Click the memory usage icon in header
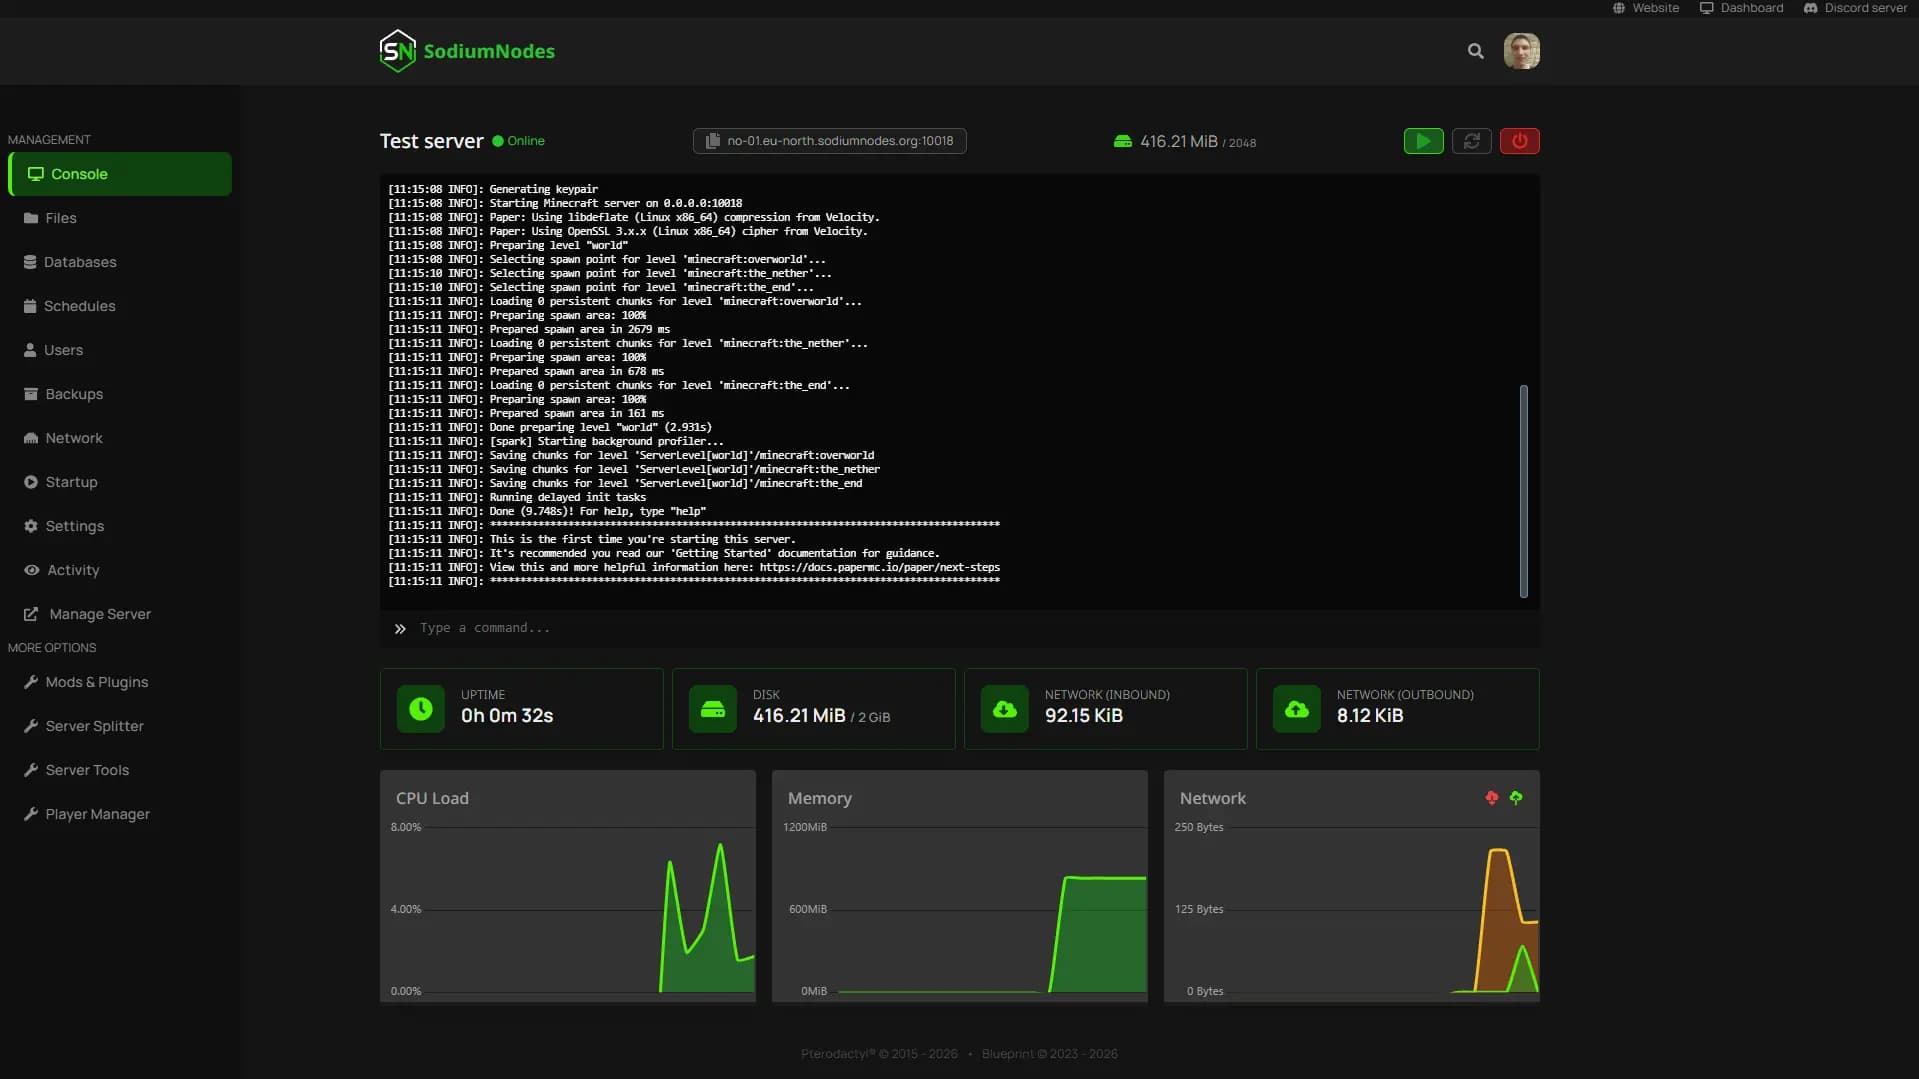This screenshot has height=1079, width=1919. [x=1122, y=142]
